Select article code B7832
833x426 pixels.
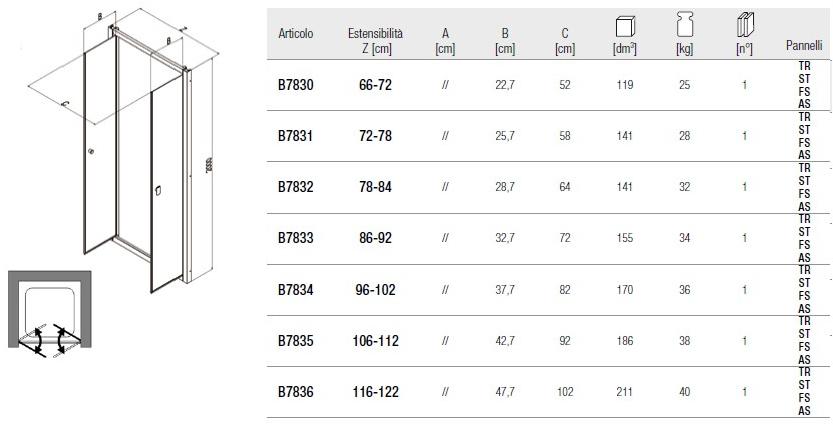tap(295, 188)
